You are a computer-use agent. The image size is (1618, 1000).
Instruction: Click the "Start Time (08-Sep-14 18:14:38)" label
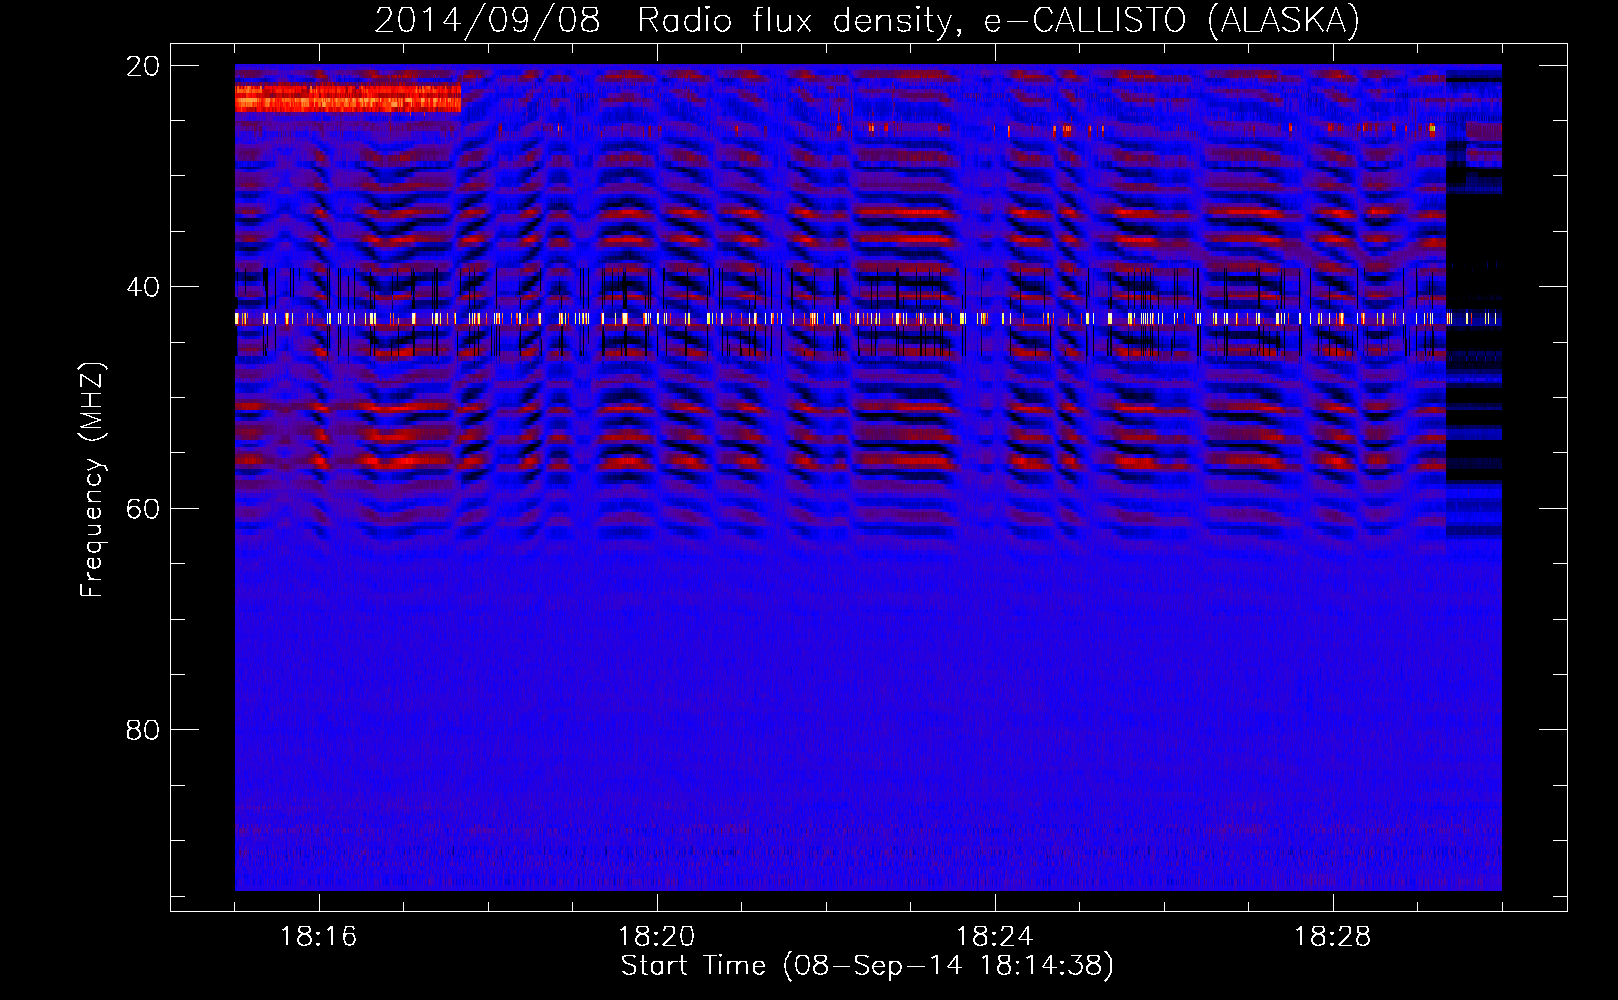tap(867, 966)
